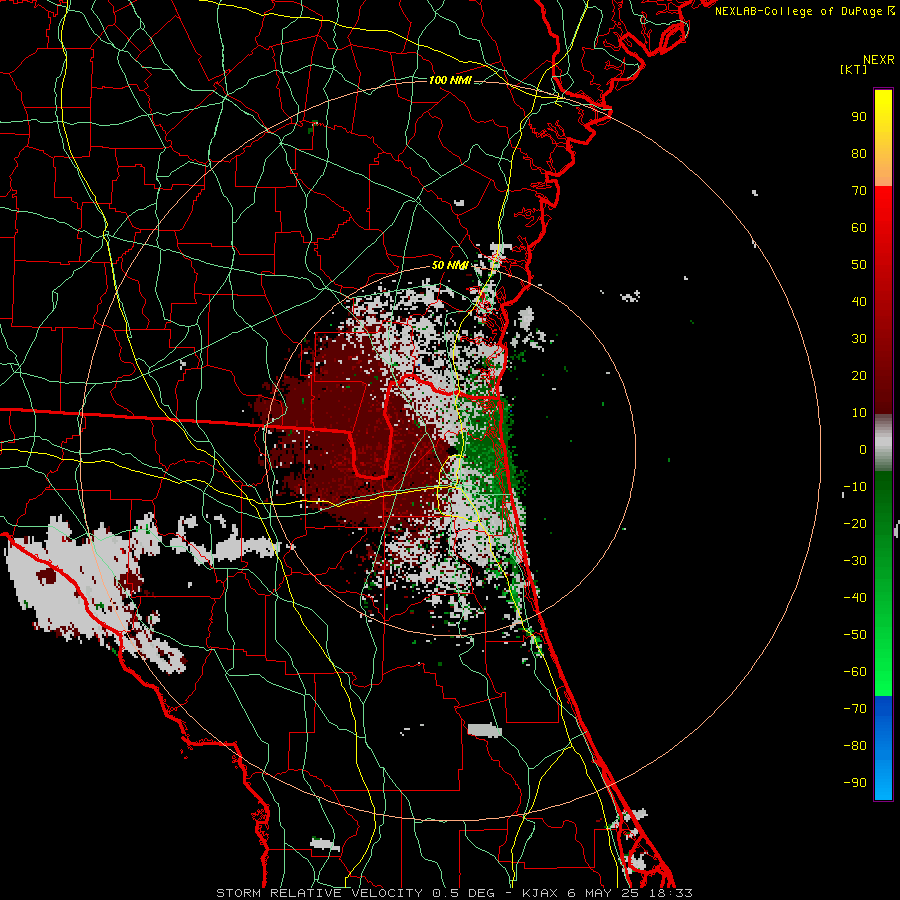The height and width of the screenshot is (900, 900).
Task: Click the NEXLAB-College of DuPage title text
Action: point(800,11)
